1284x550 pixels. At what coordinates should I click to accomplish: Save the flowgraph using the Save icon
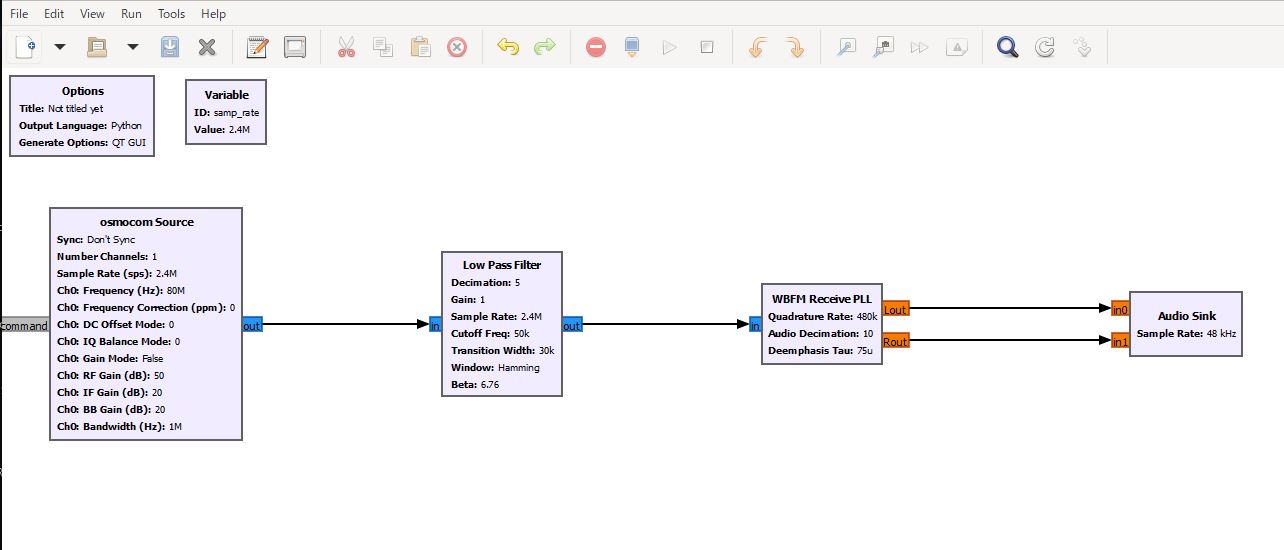[x=170, y=47]
